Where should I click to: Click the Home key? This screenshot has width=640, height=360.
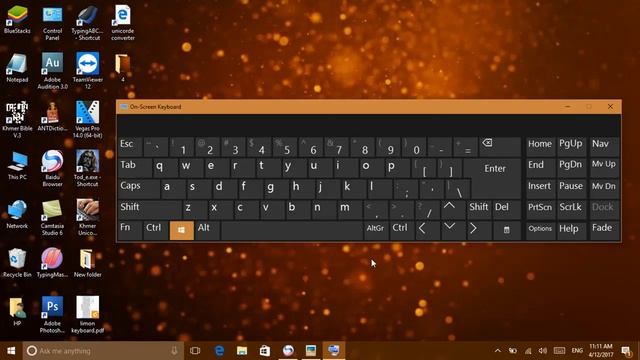[x=540, y=147]
